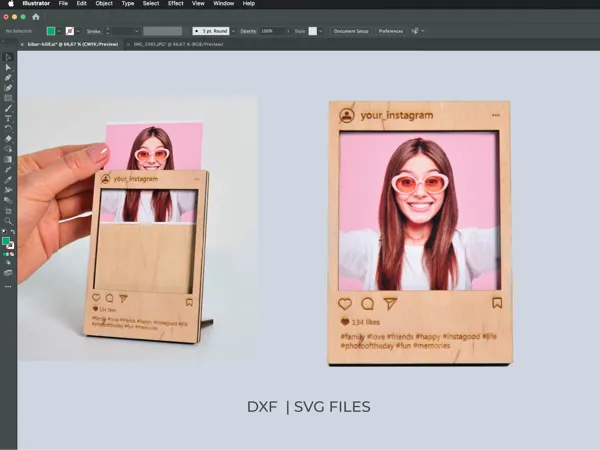Open the 5 pt. Round brush dropdown

click(x=233, y=31)
